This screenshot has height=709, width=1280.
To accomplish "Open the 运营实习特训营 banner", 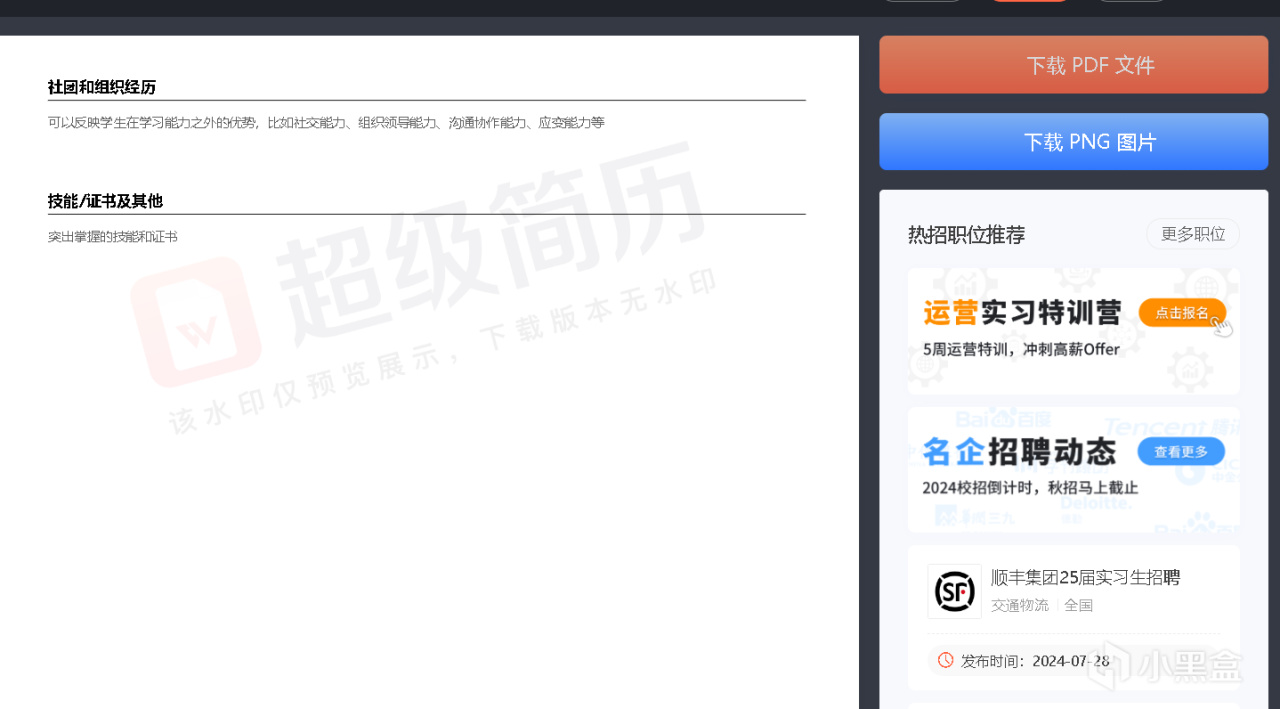I will [1073, 331].
